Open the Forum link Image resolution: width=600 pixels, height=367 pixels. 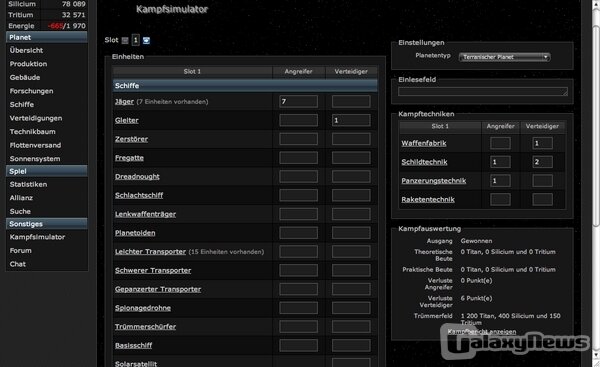[x=21, y=251]
